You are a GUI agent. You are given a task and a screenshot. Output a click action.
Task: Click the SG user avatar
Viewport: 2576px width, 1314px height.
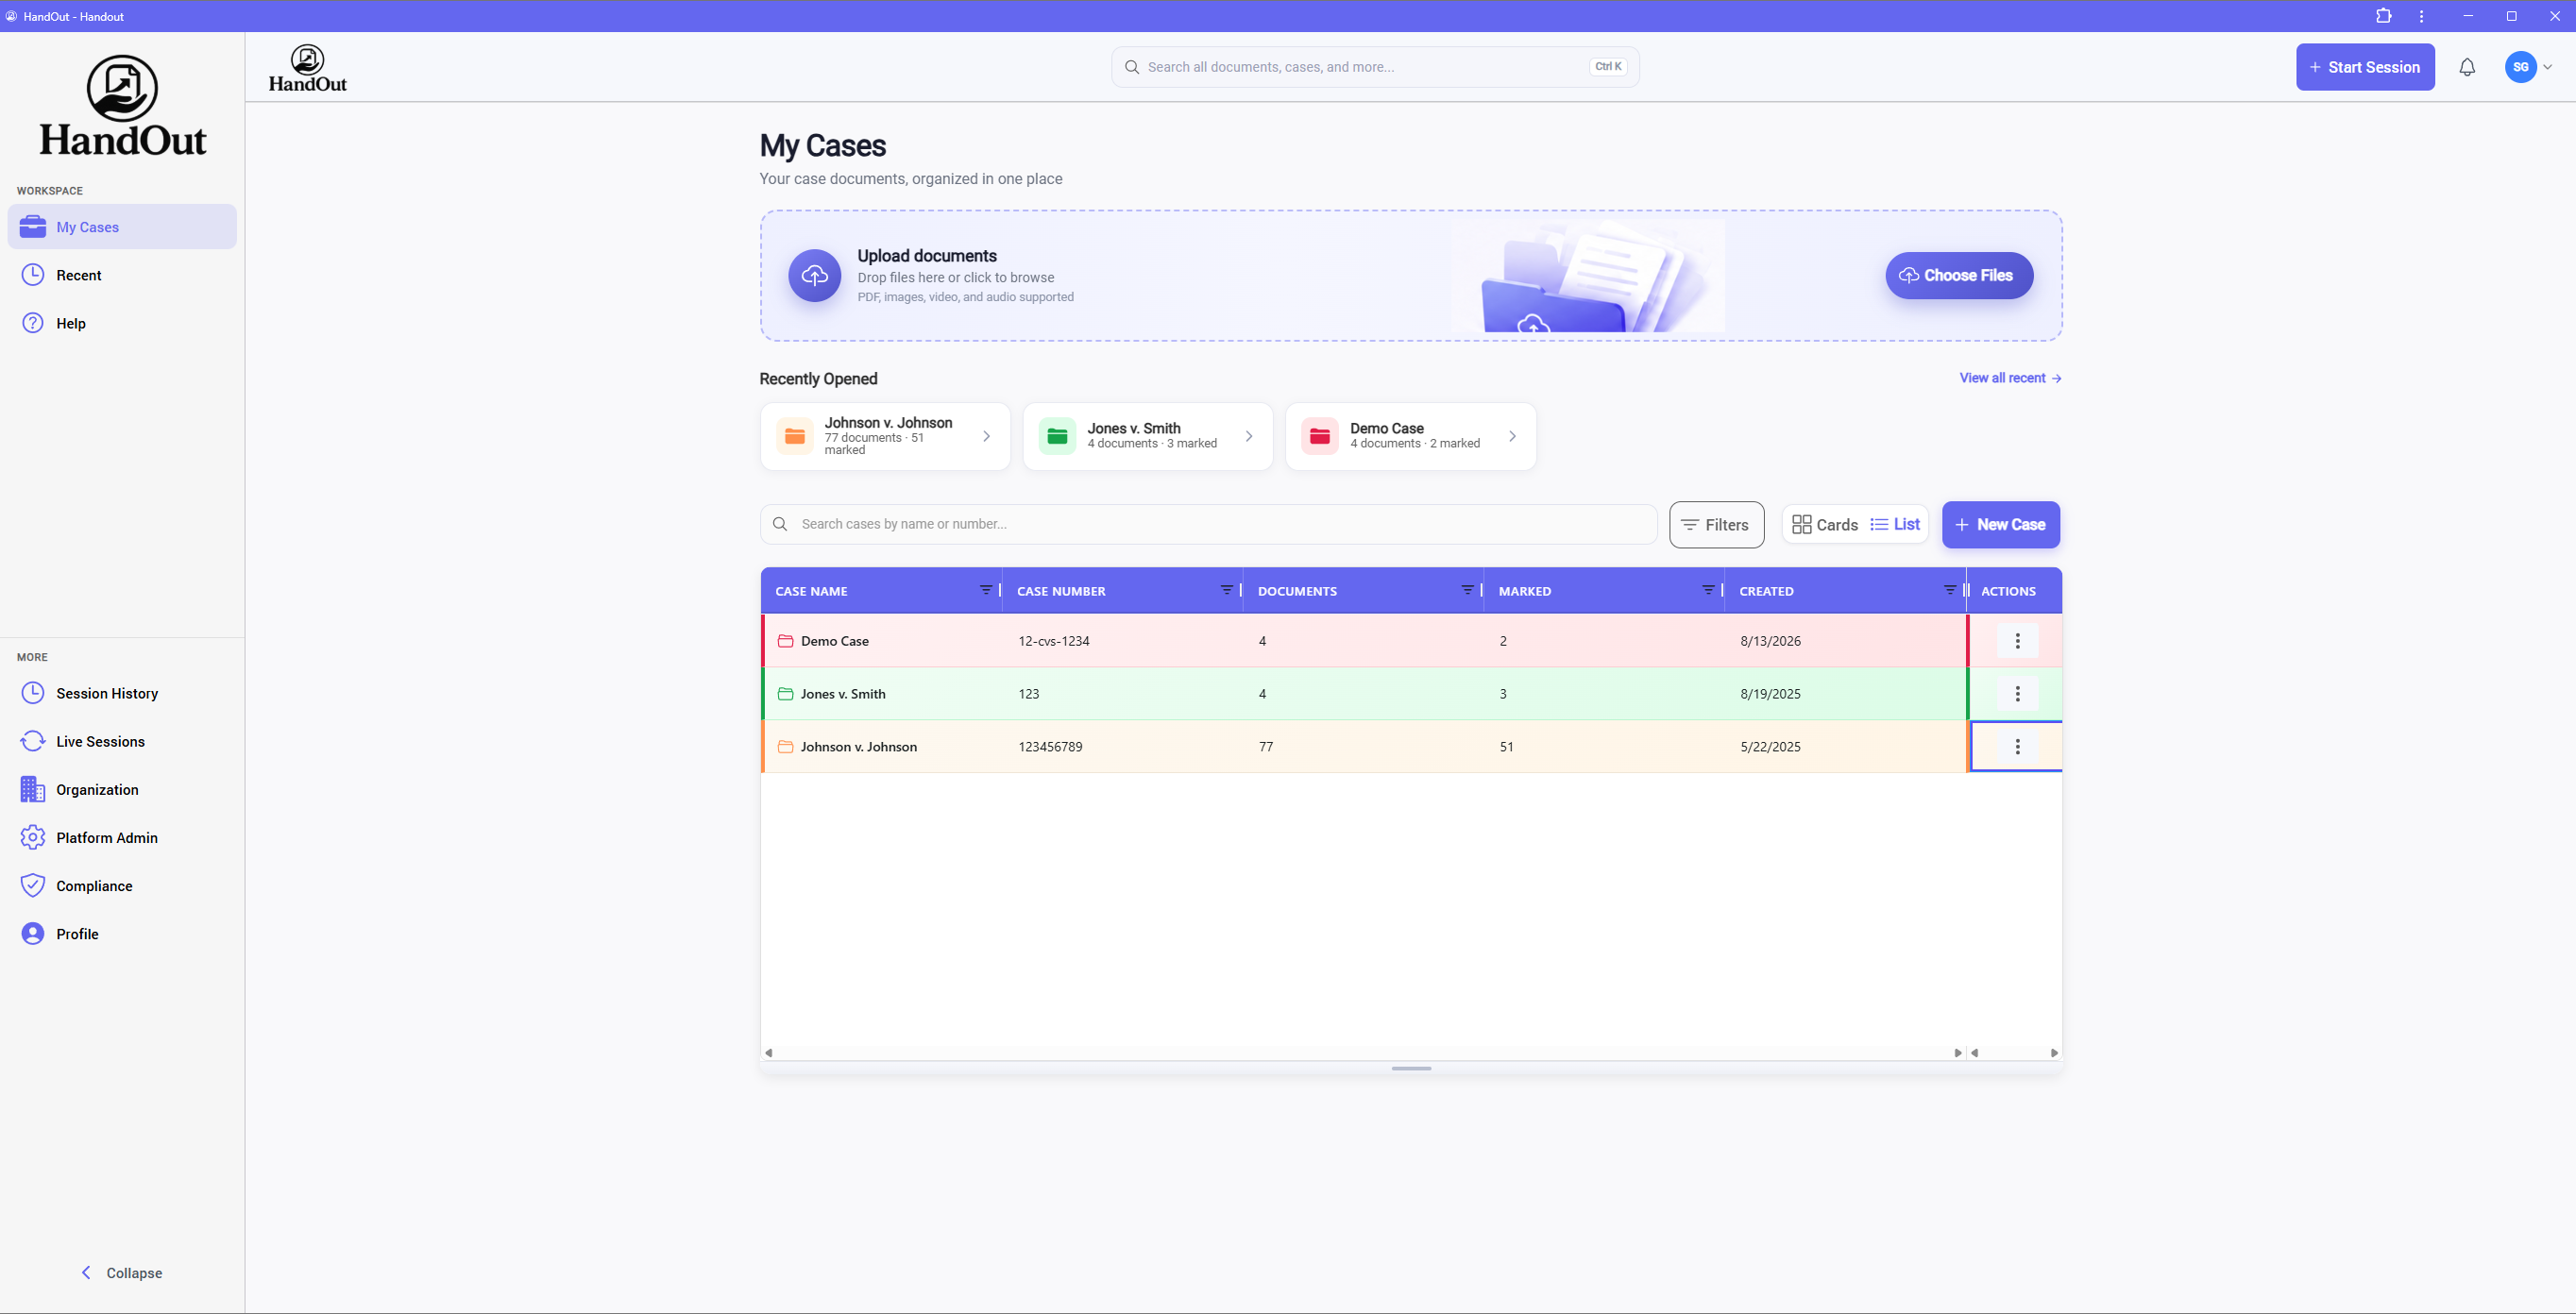2520,67
